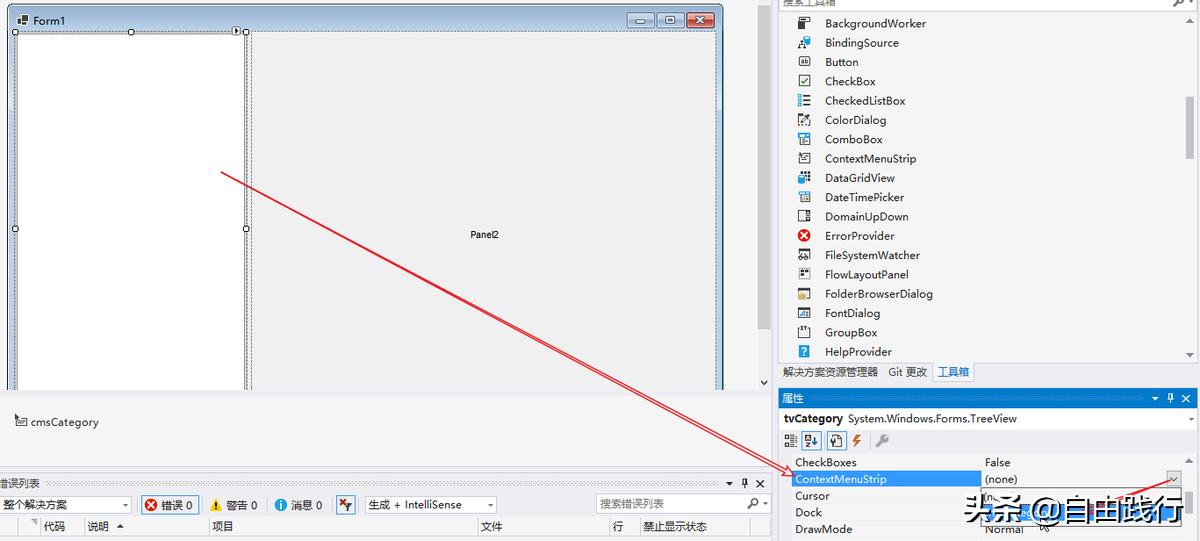
Task: Toggle the 警告 0 warnings filter
Action: (x=233, y=505)
